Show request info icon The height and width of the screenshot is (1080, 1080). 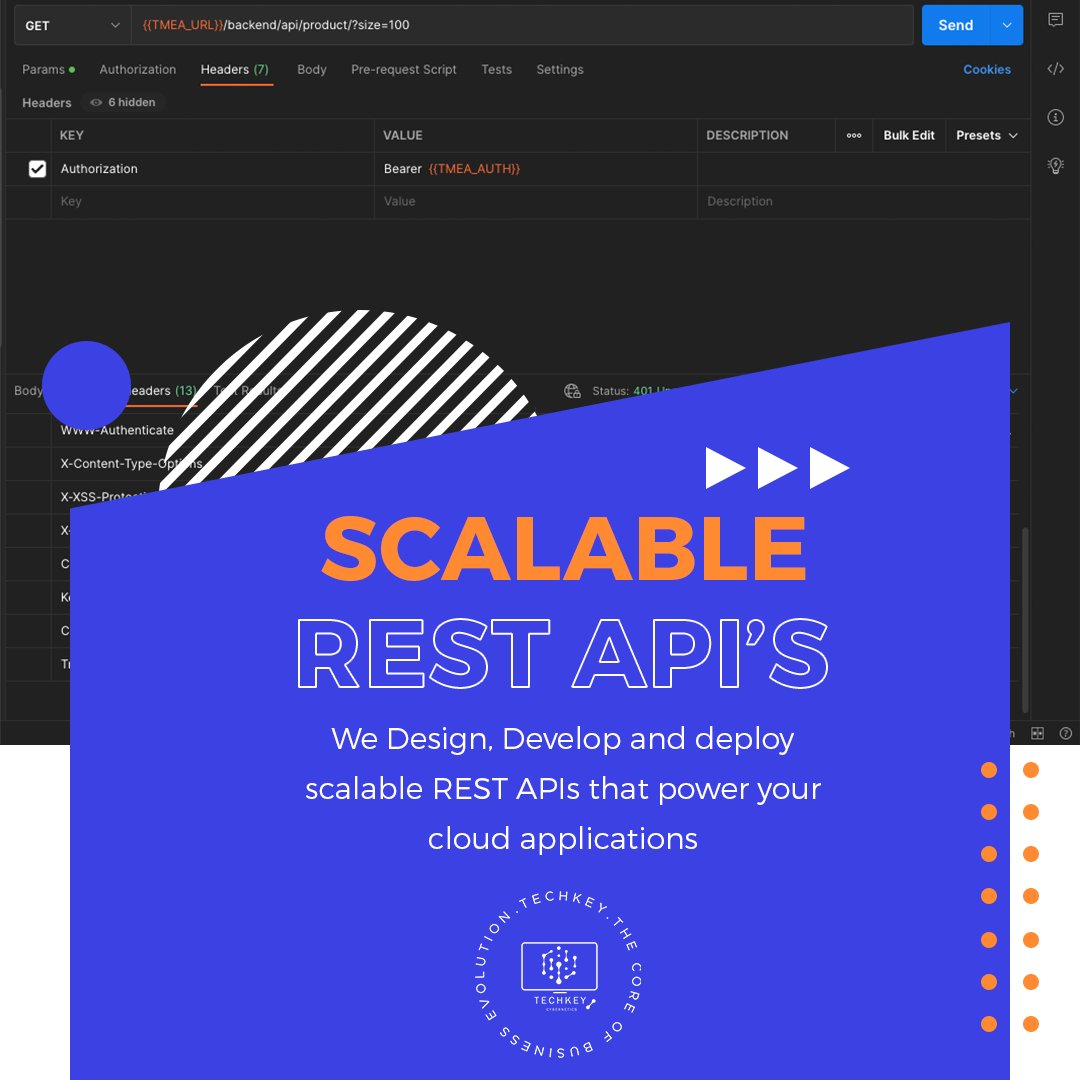coord(1055,117)
